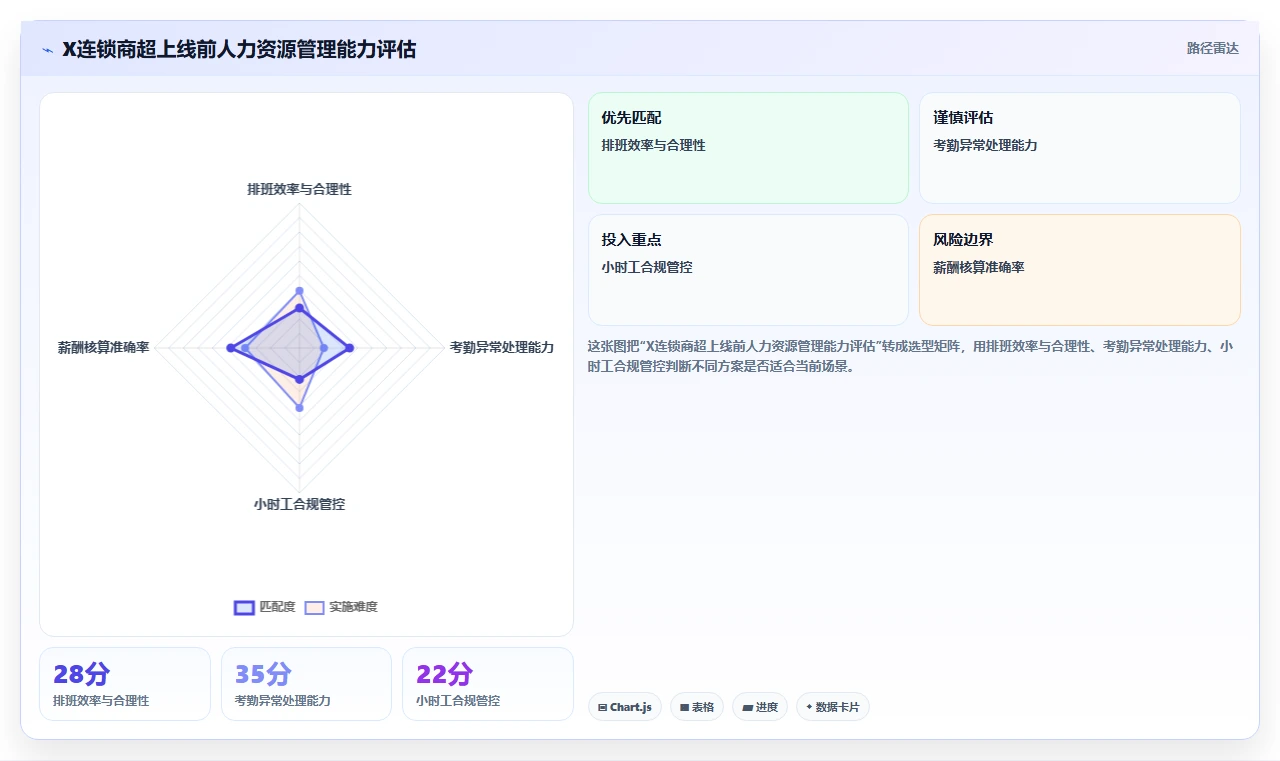This screenshot has height=761, width=1280.
Task: Click the 进度 chip's small icon
Action: click(x=747, y=708)
